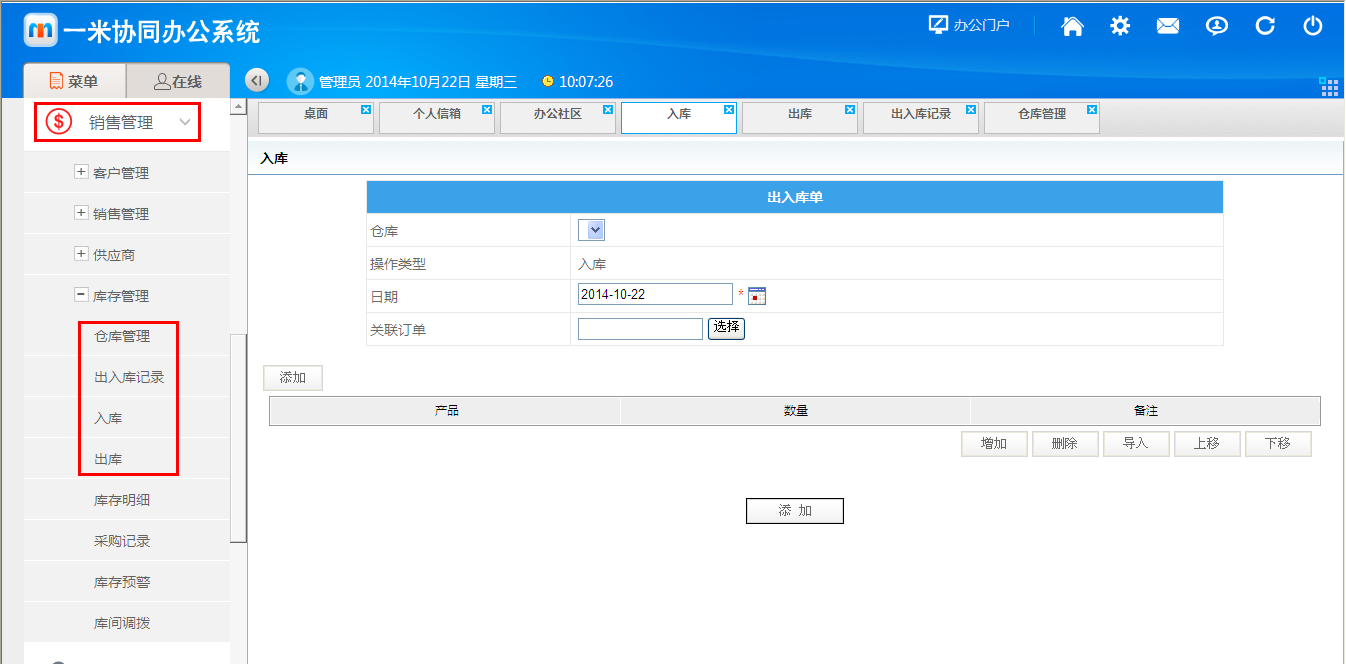Image resolution: width=1346 pixels, height=664 pixels.
Task: Click the 产品 column header
Action: click(446, 411)
